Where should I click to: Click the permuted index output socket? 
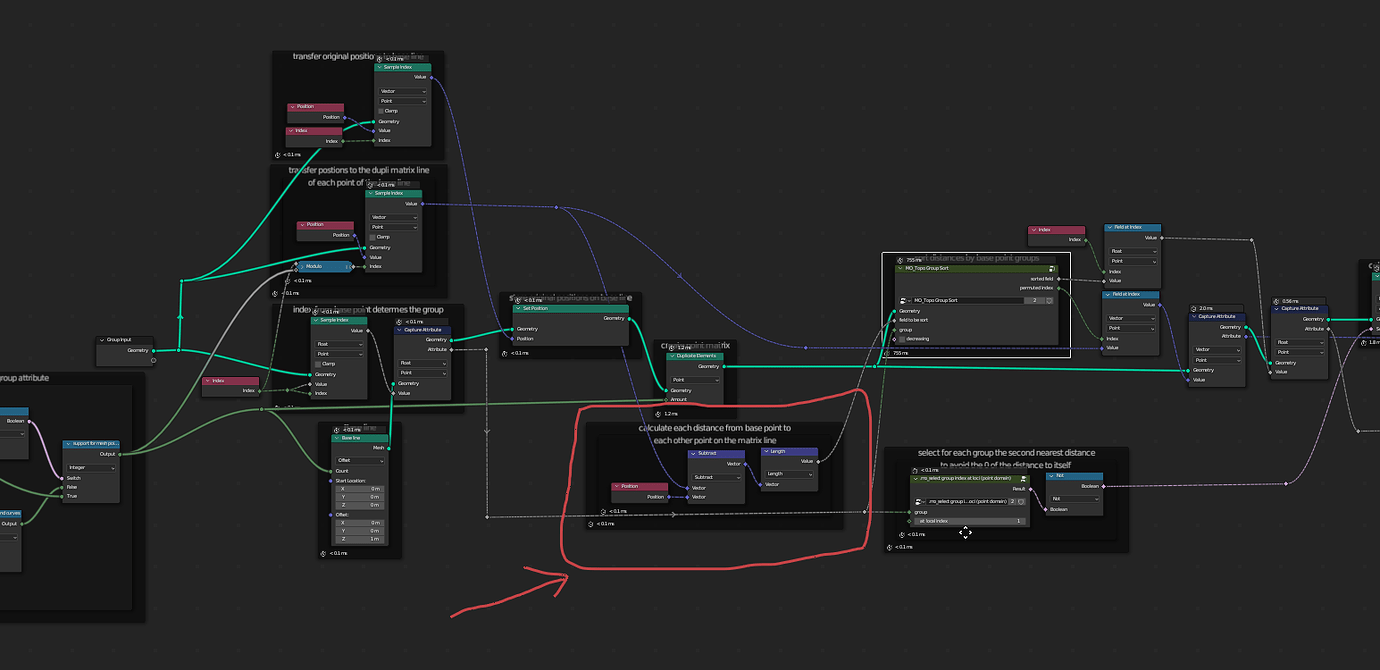click(x=1059, y=288)
